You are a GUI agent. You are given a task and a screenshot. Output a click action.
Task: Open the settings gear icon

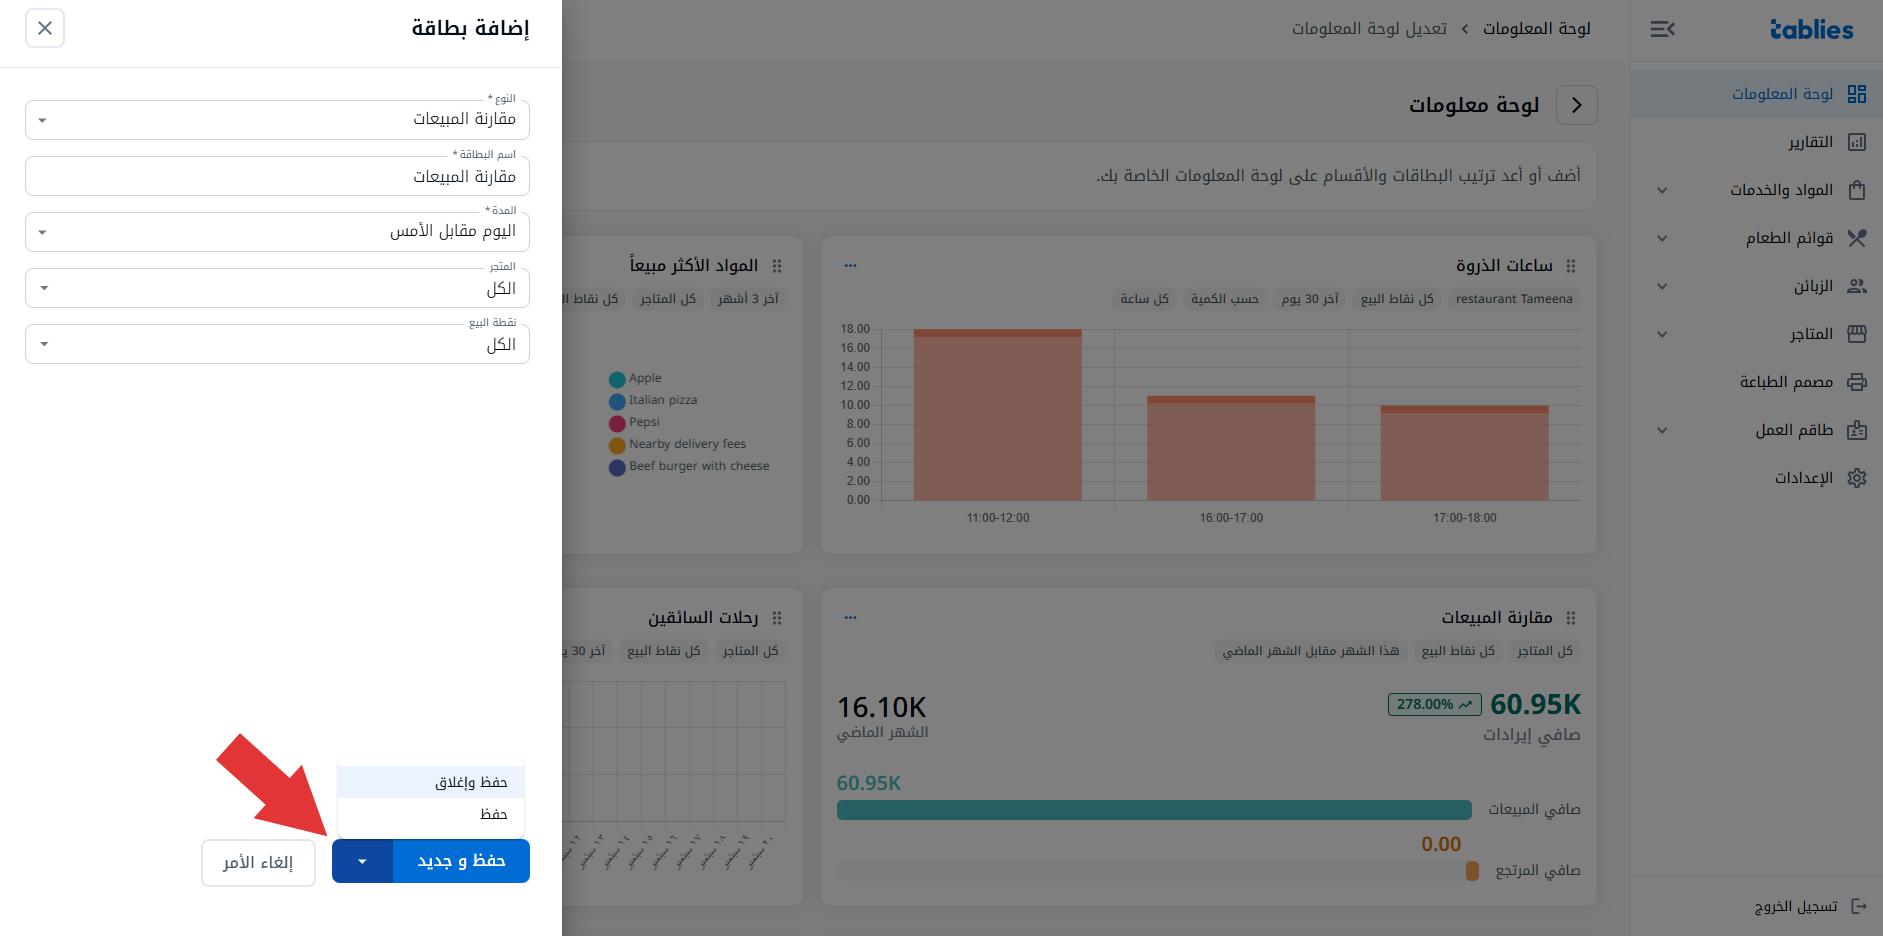[x=1857, y=478]
